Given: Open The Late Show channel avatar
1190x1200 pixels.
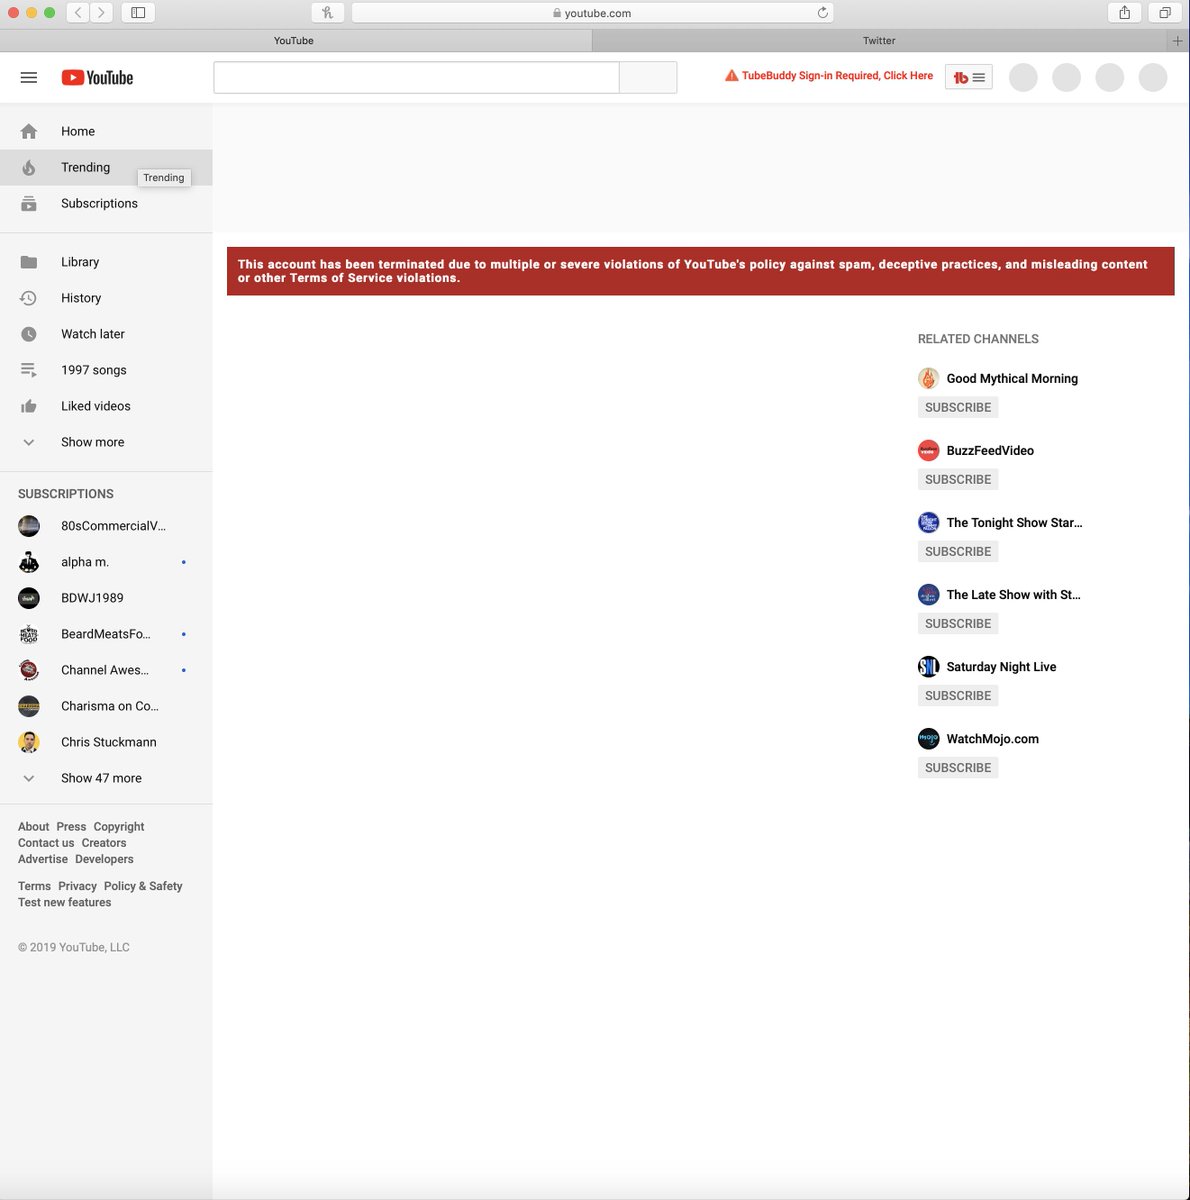Looking at the screenshot, I should (x=928, y=594).
